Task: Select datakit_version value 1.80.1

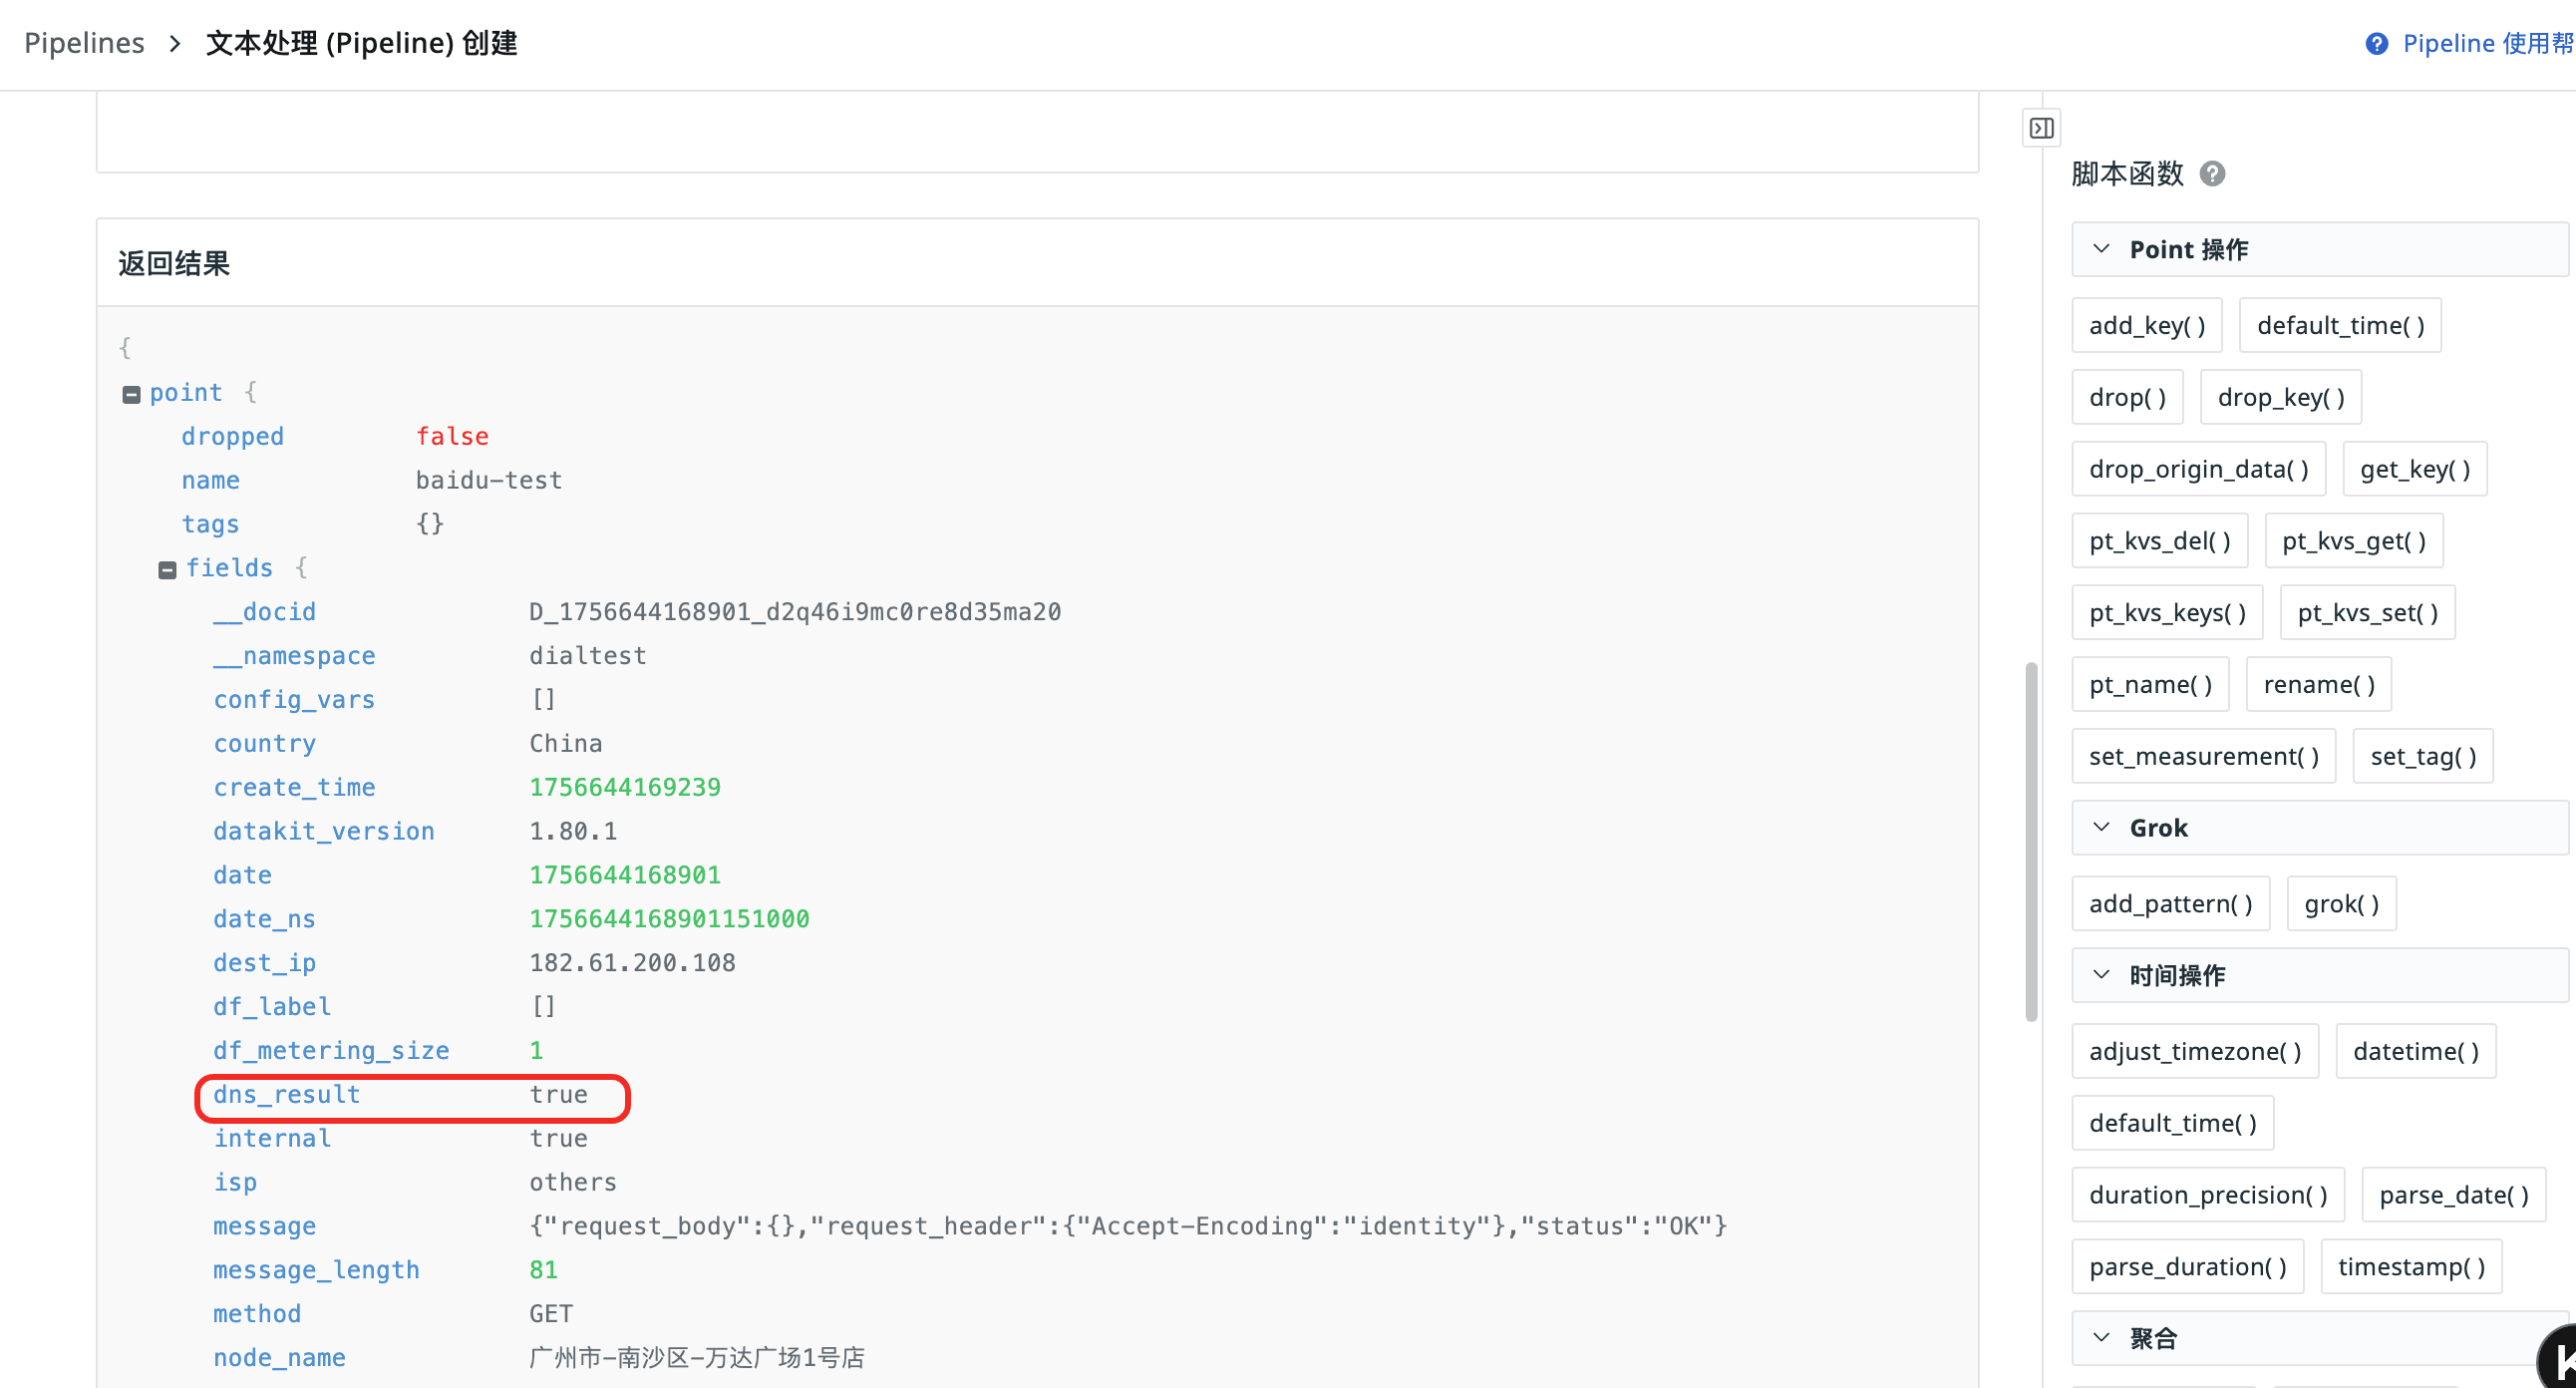Action: tap(573, 832)
